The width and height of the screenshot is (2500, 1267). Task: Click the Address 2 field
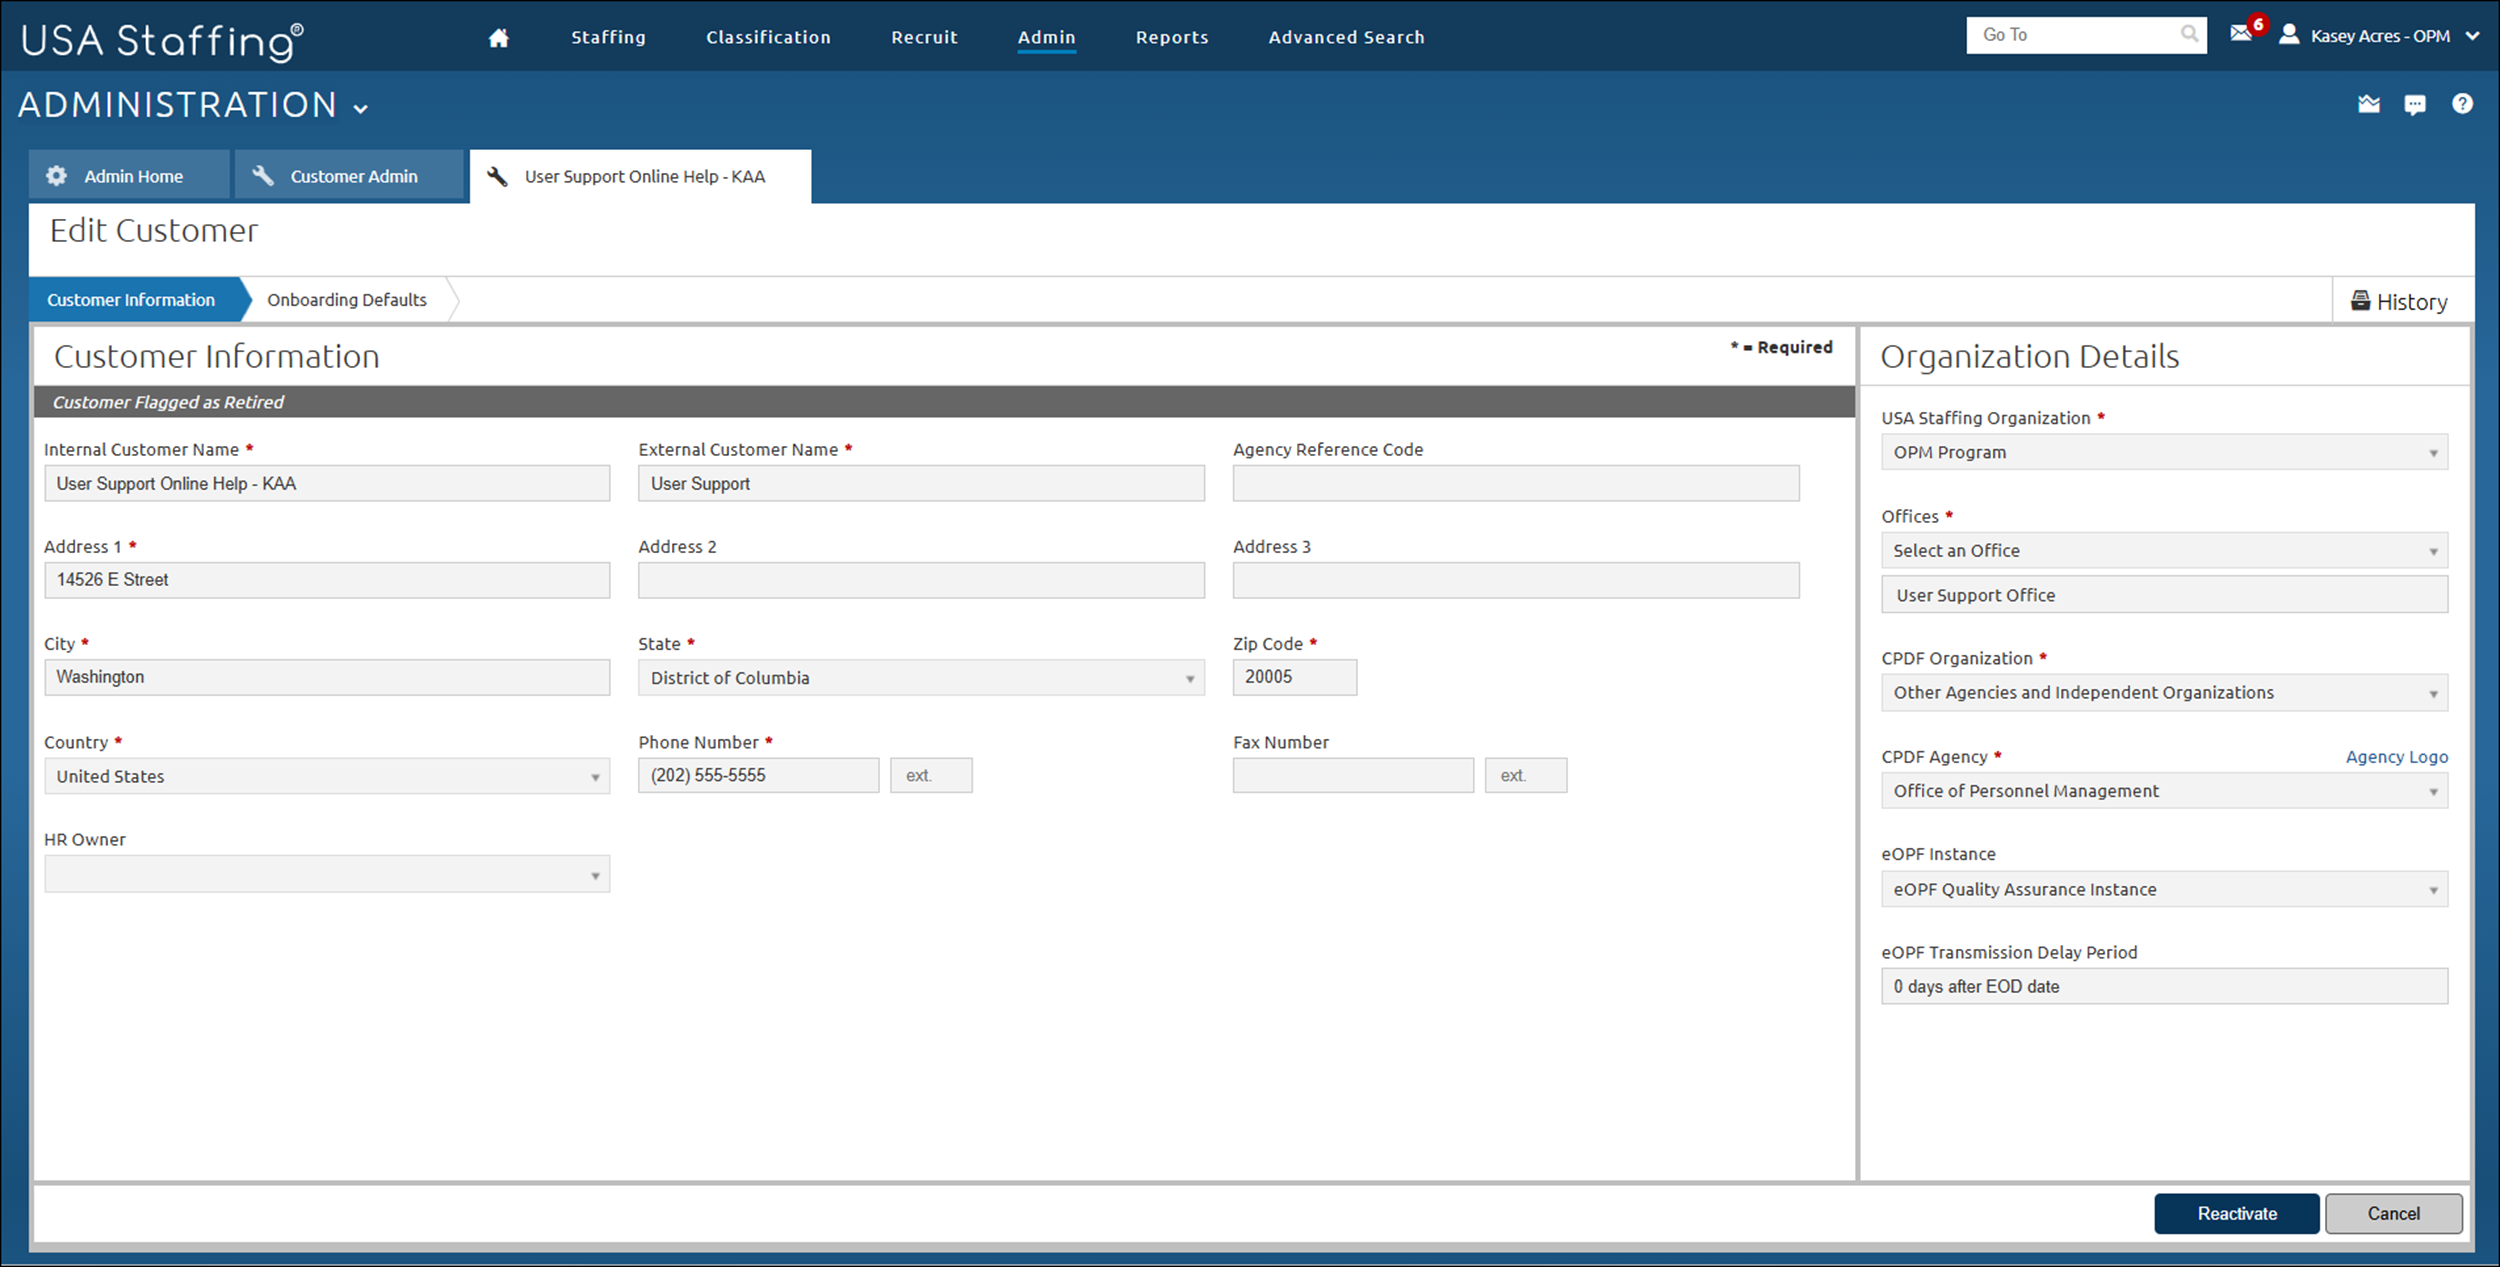pyautogui.click(x=921, y=580)
